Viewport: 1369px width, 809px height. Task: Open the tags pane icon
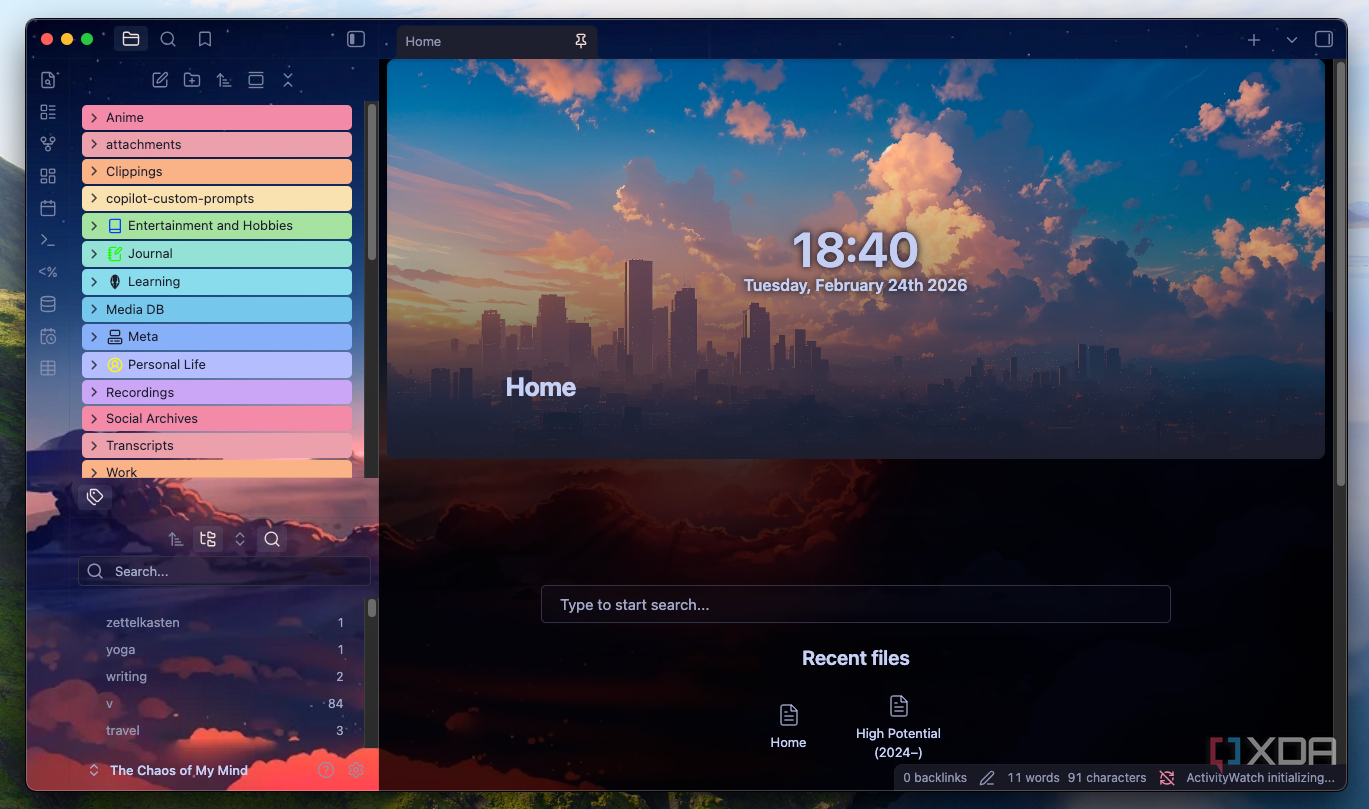95,496
